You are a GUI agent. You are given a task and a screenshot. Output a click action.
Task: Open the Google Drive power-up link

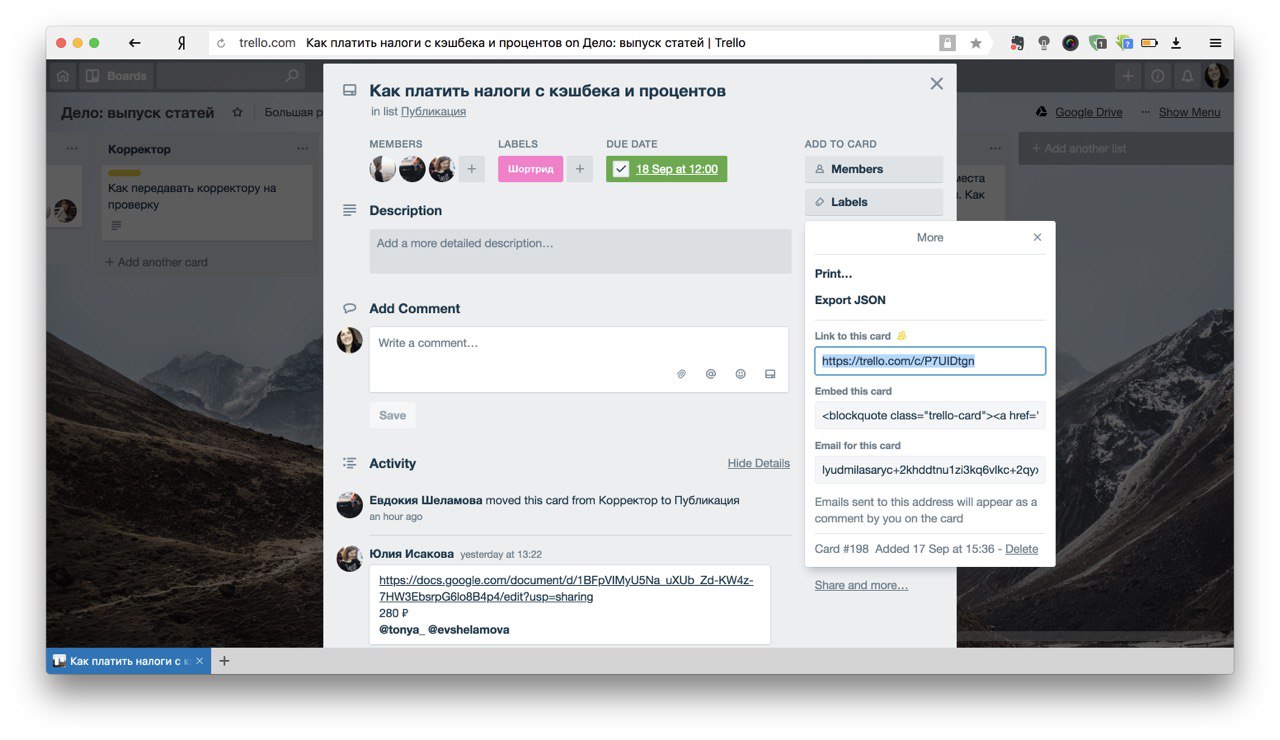click(x=1079, y=112)
